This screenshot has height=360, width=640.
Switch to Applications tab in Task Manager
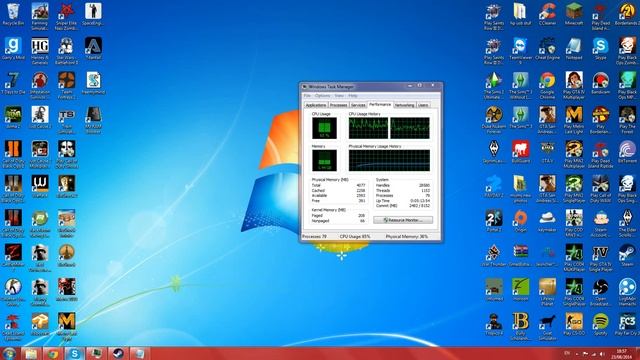point(316,105)
